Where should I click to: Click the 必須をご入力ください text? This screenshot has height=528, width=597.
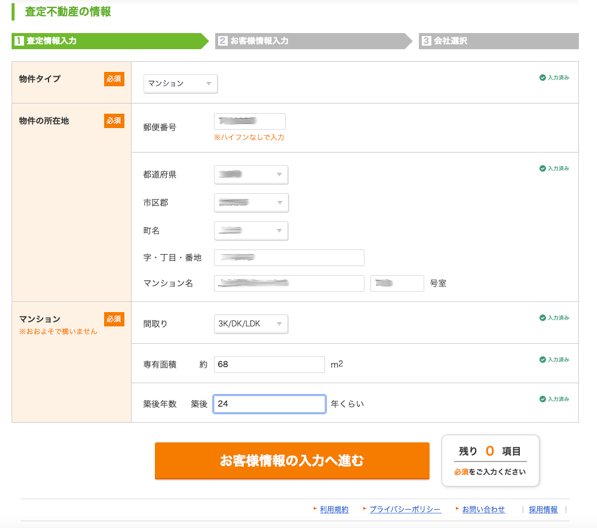tap(490, 472)
